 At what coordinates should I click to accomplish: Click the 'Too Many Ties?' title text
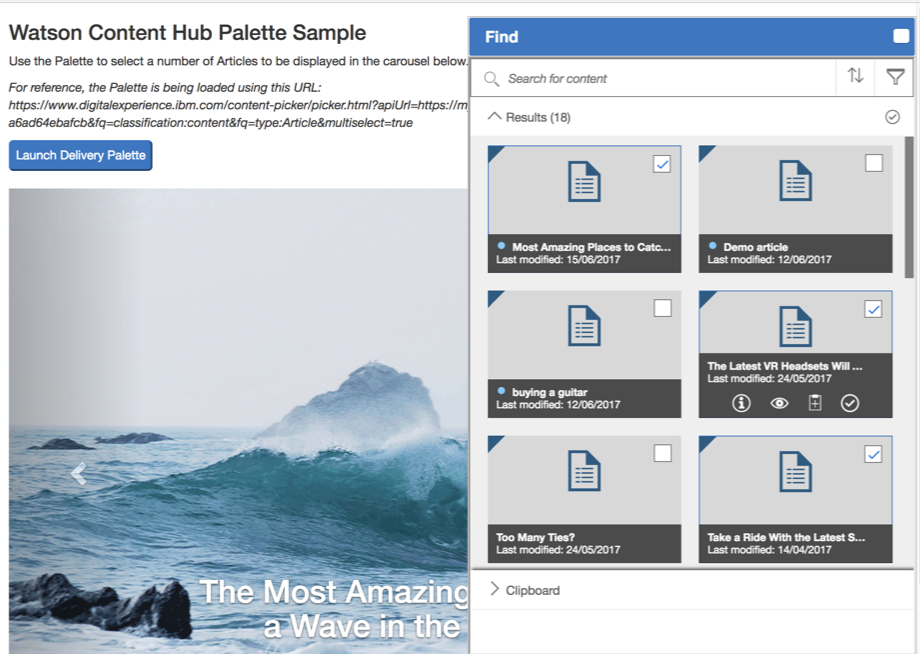click(x=535, y=537)
